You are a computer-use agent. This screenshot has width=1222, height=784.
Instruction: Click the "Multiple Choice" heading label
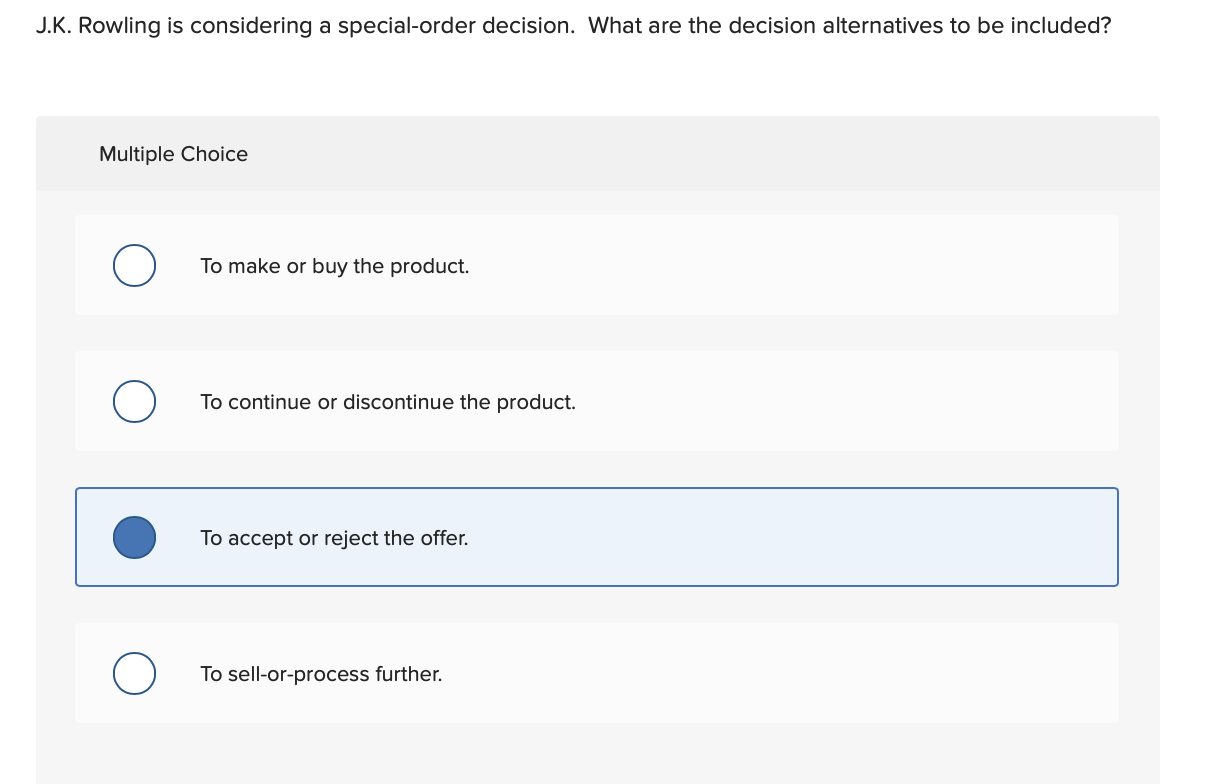(x=173, y=154)
